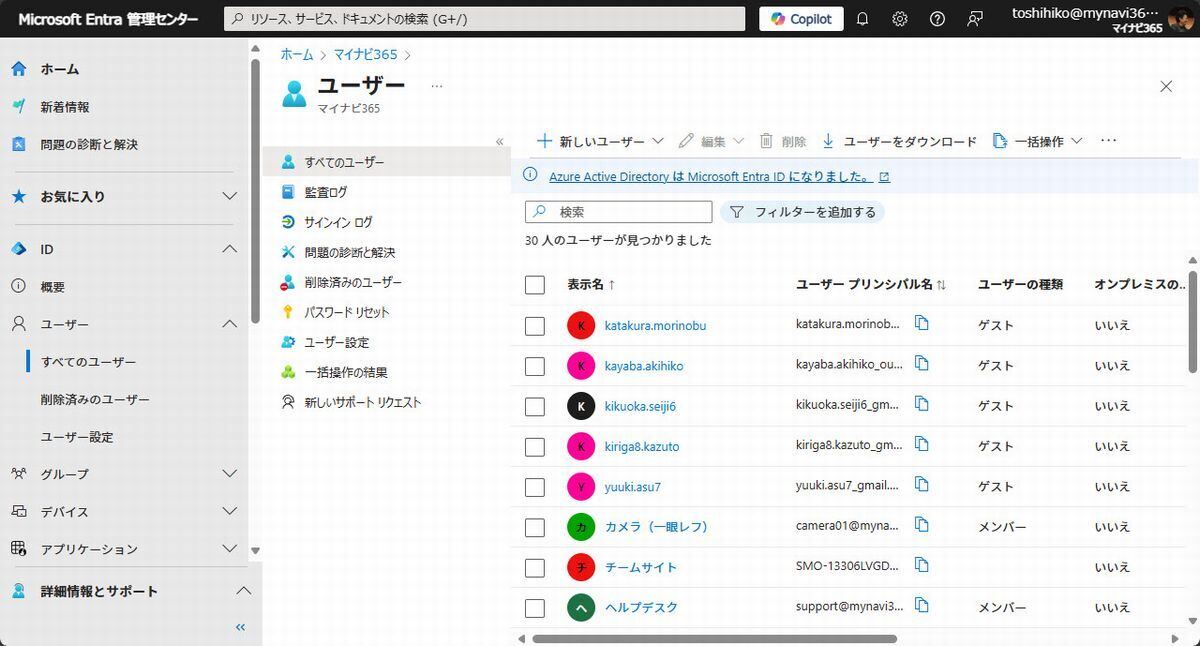This screenshot has width=1200, height=646.
Task: Open user kayaba.akihiko
Action: click(644, 366)
